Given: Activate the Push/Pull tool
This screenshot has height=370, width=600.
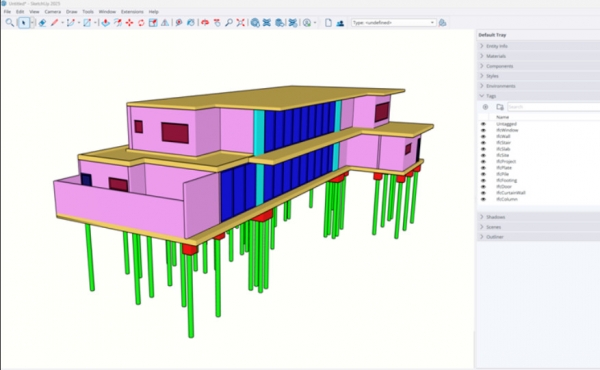Looking at the screenshot, I should [x=105, y=23].
